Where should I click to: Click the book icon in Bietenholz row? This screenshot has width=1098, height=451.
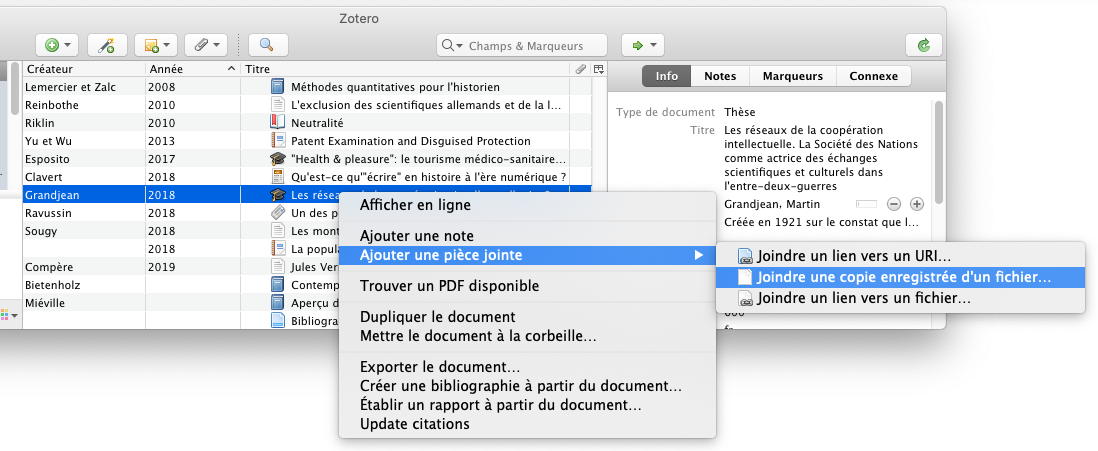278,285
